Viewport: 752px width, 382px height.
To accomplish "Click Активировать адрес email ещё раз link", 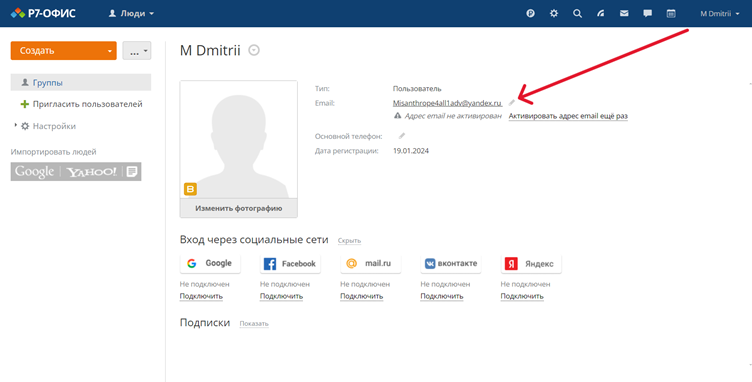I will click(568, 116).
